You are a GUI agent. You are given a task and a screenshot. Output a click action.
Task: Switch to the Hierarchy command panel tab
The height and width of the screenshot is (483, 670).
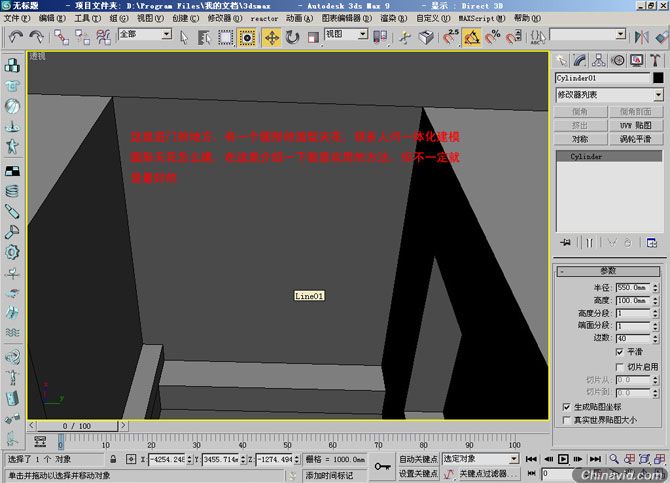point(599,60)
